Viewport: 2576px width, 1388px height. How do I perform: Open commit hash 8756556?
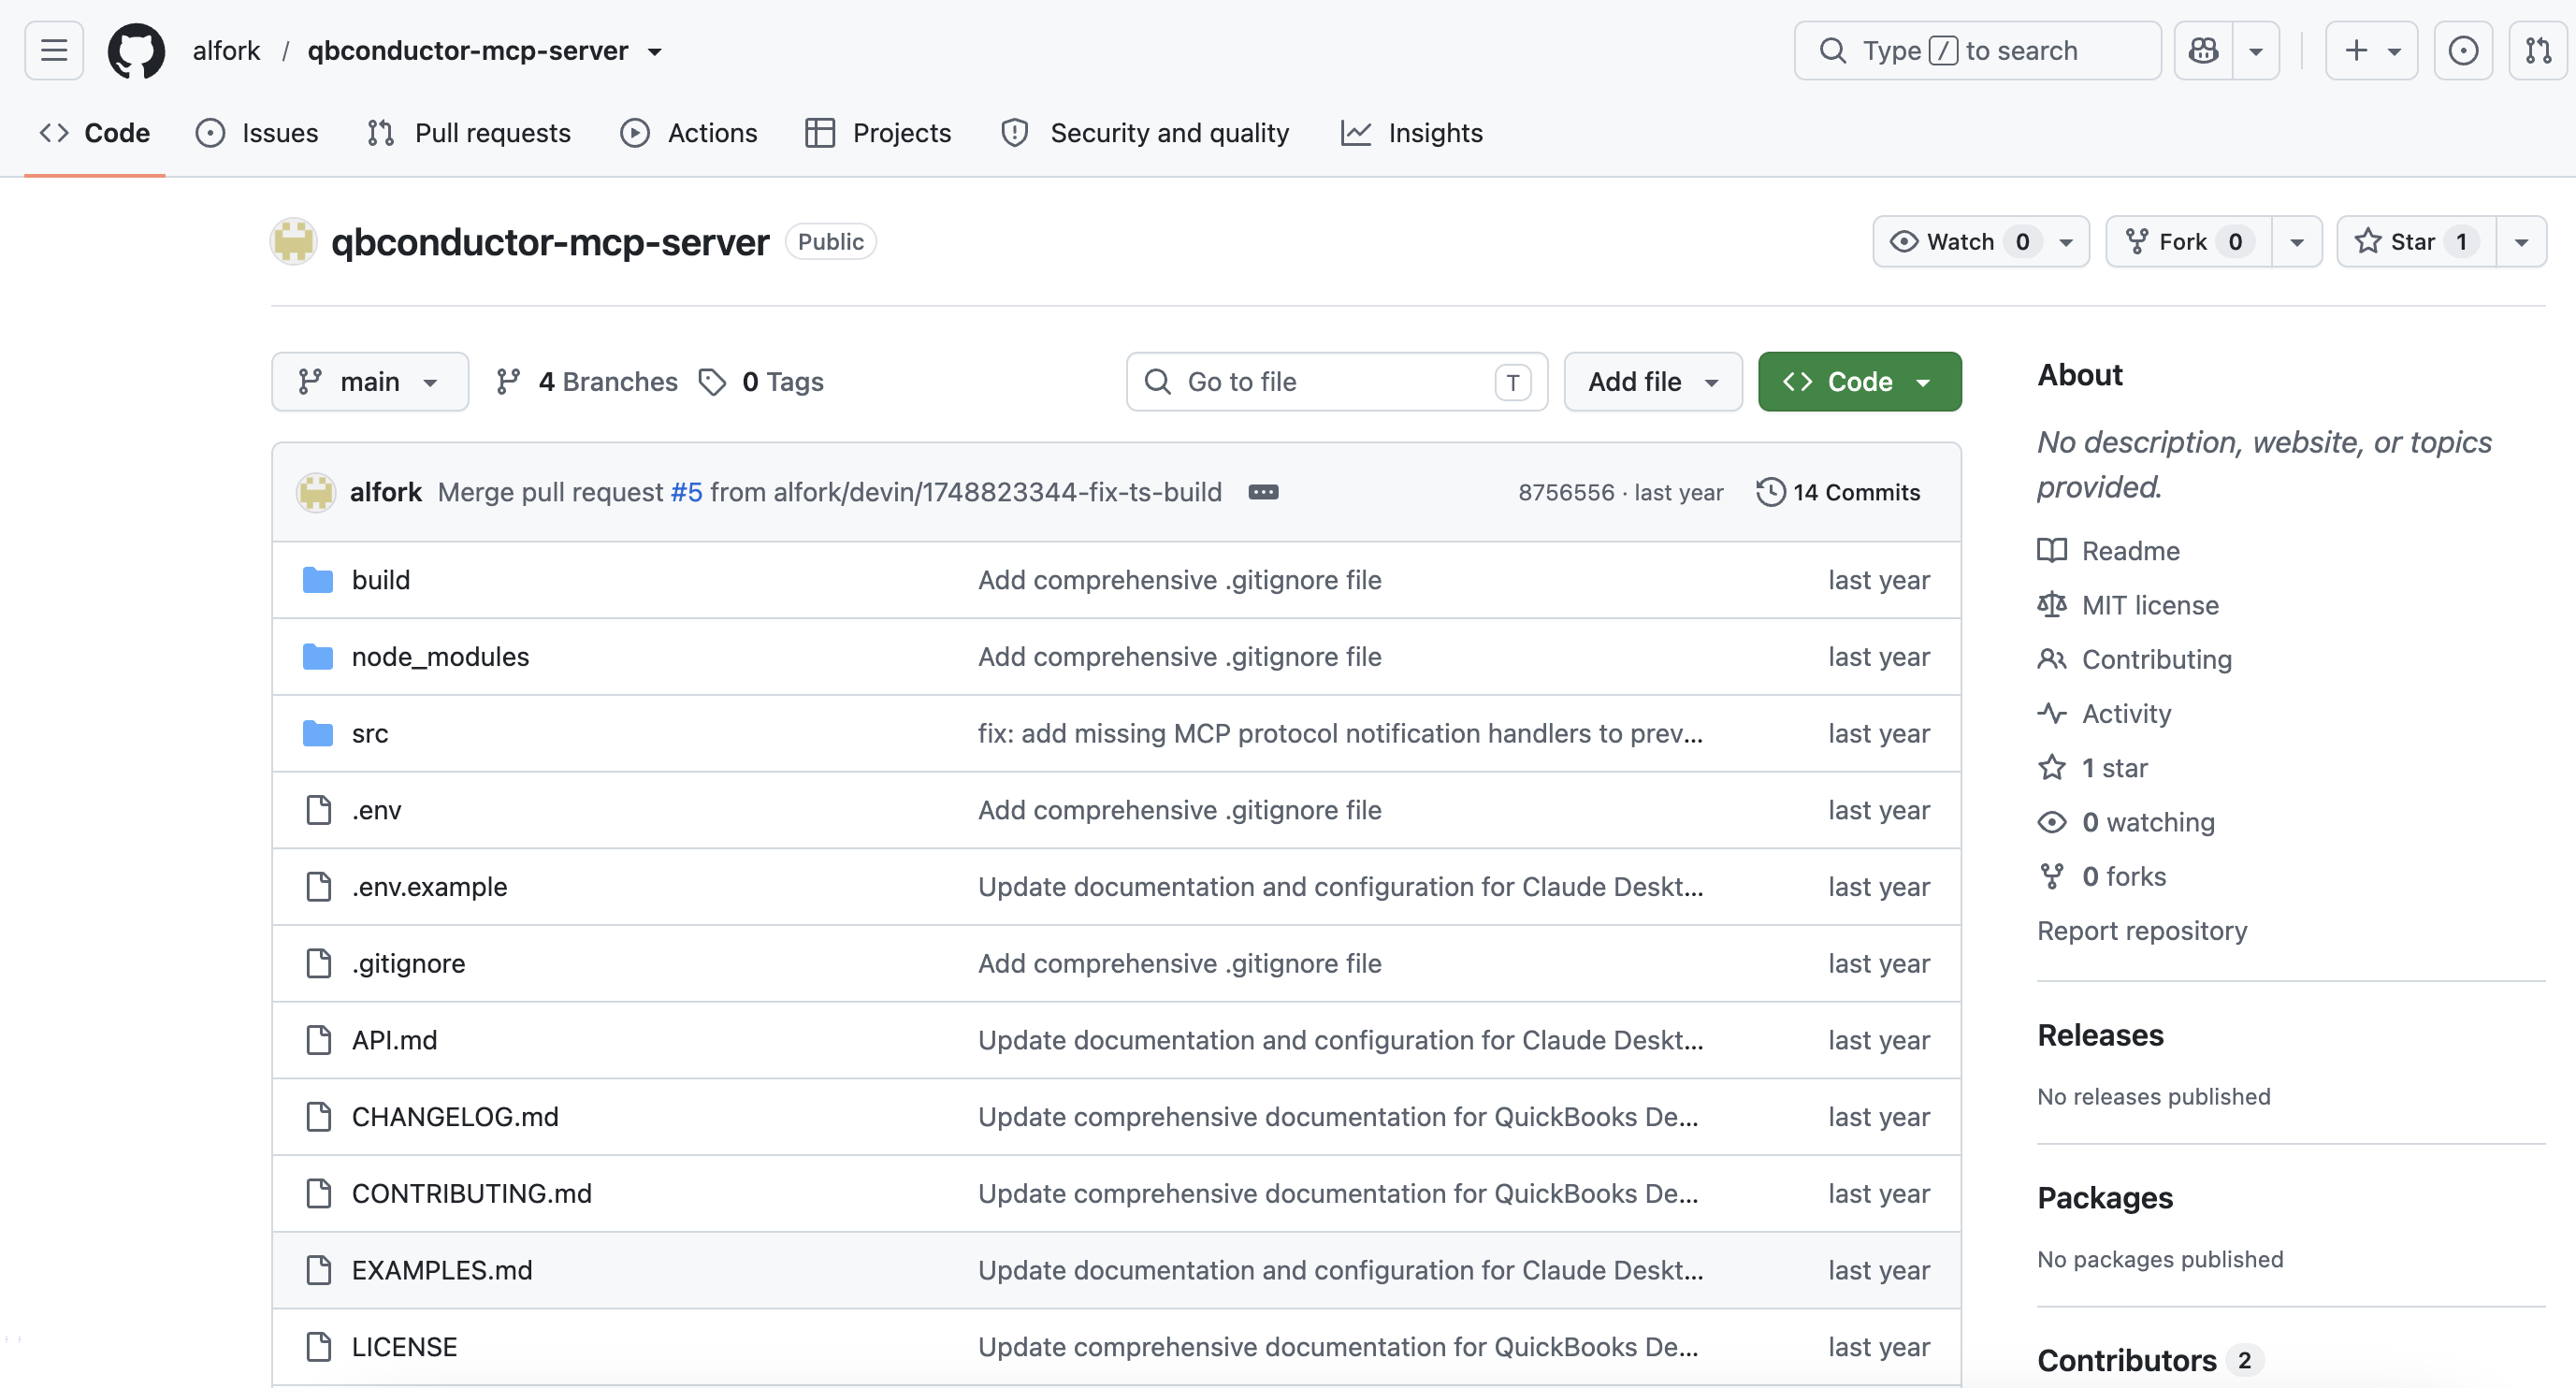(x=1566, y=493)
